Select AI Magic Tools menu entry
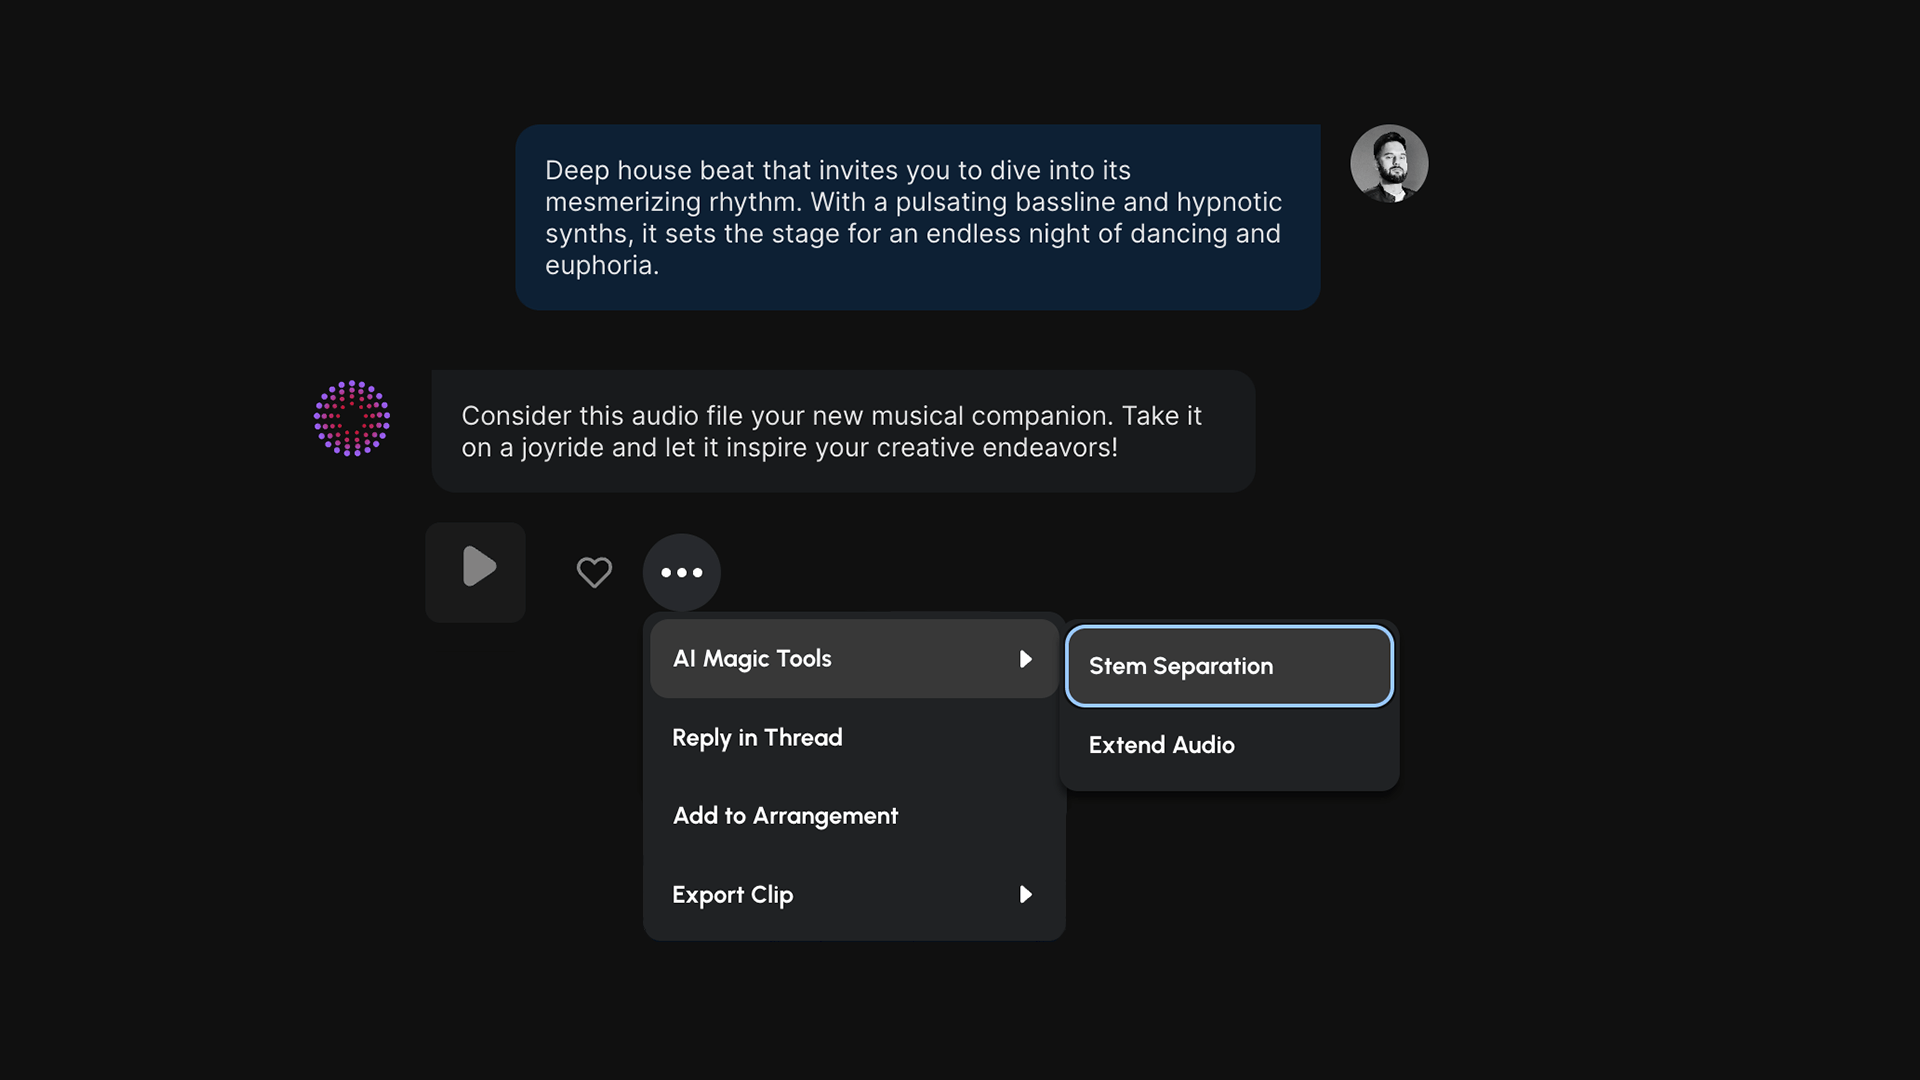Screen dimensions: 1920x1080 (x=752, y=659)
